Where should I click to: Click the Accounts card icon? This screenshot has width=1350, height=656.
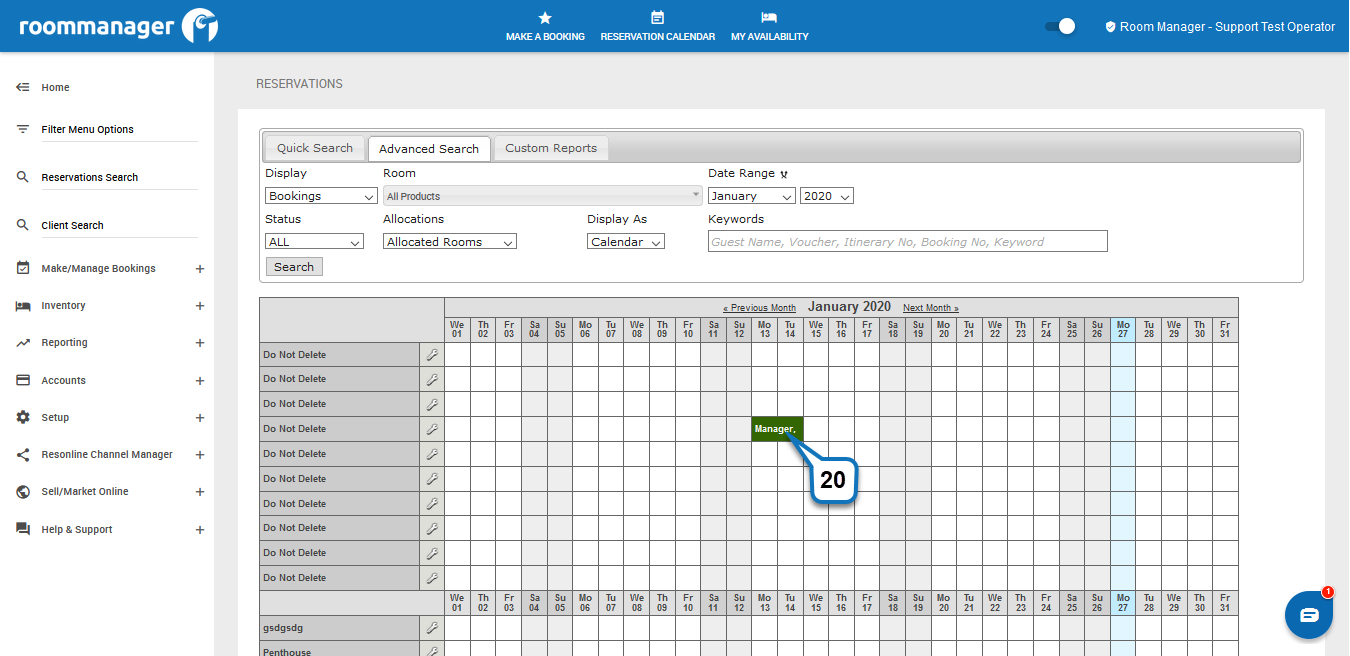pyautogui.click(x=23, y=380)
